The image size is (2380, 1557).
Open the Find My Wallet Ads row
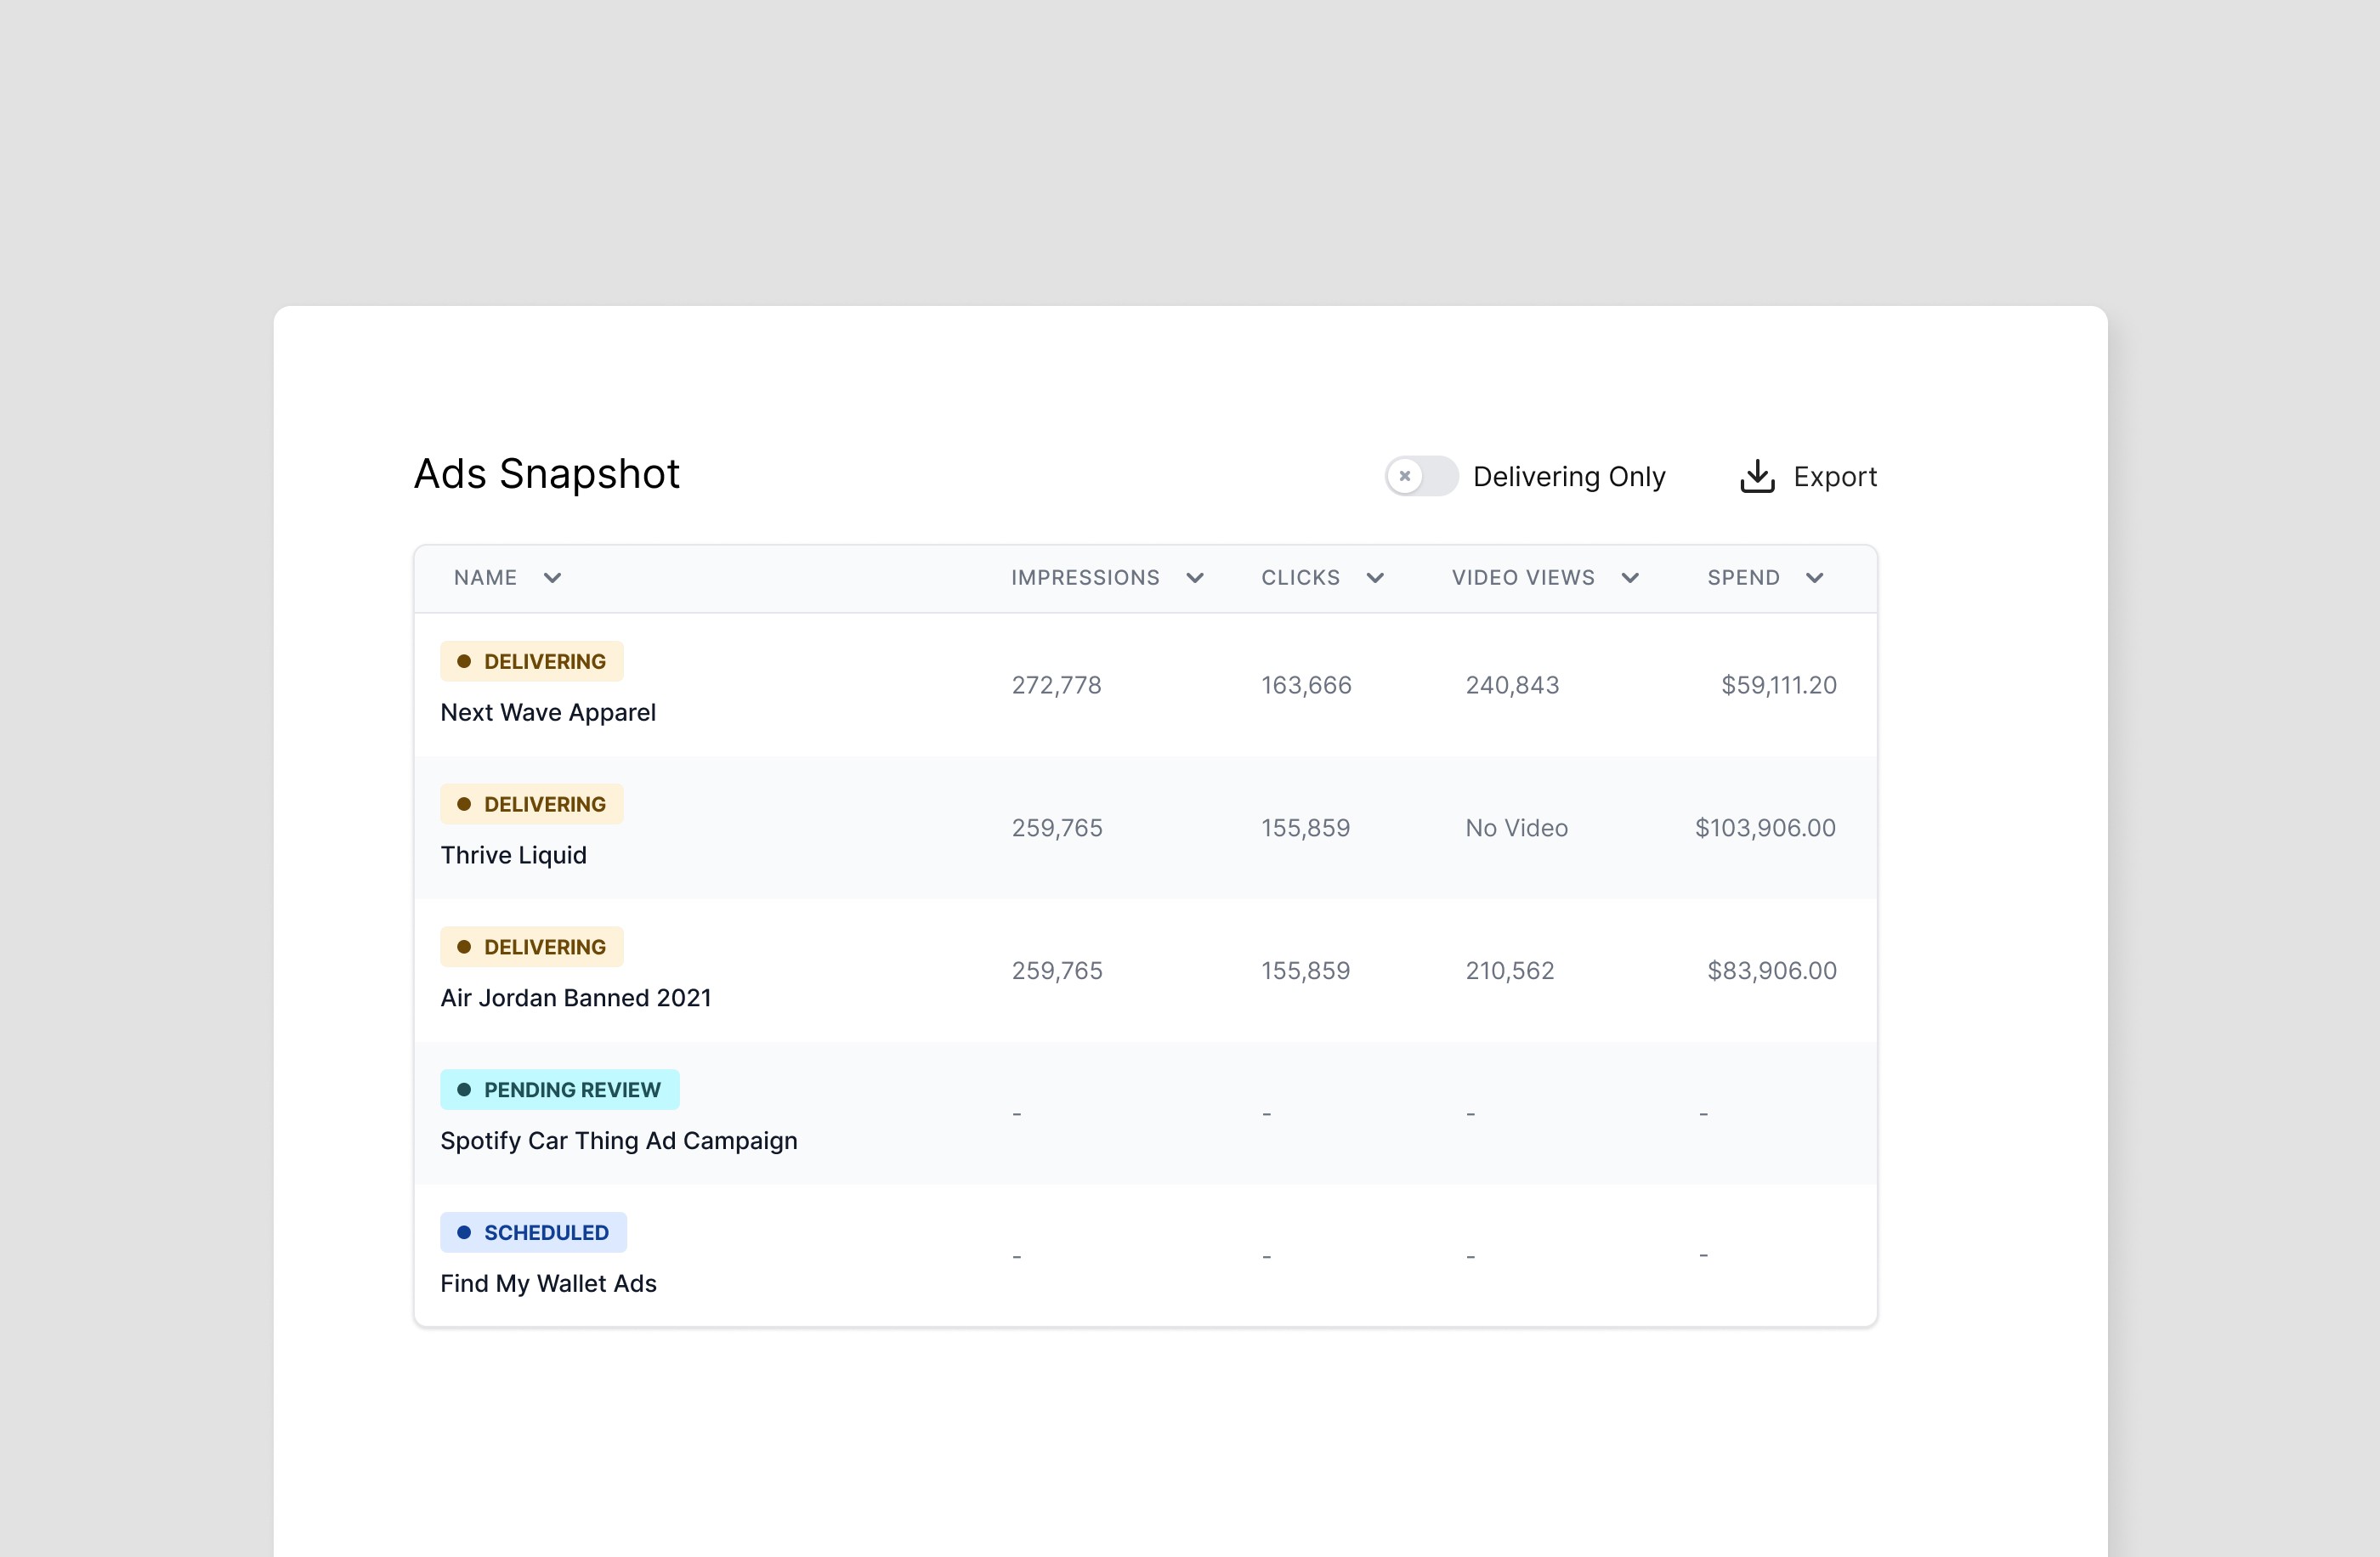(x=548, y=1283)
